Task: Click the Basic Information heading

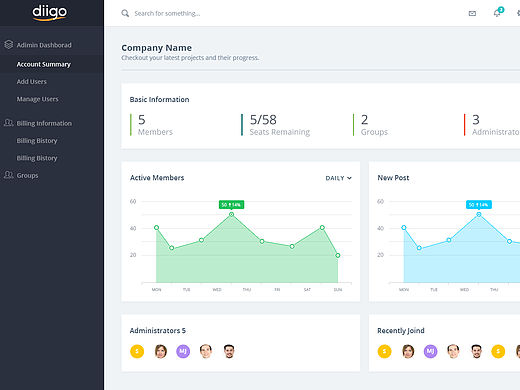Action: click(159, 99)
